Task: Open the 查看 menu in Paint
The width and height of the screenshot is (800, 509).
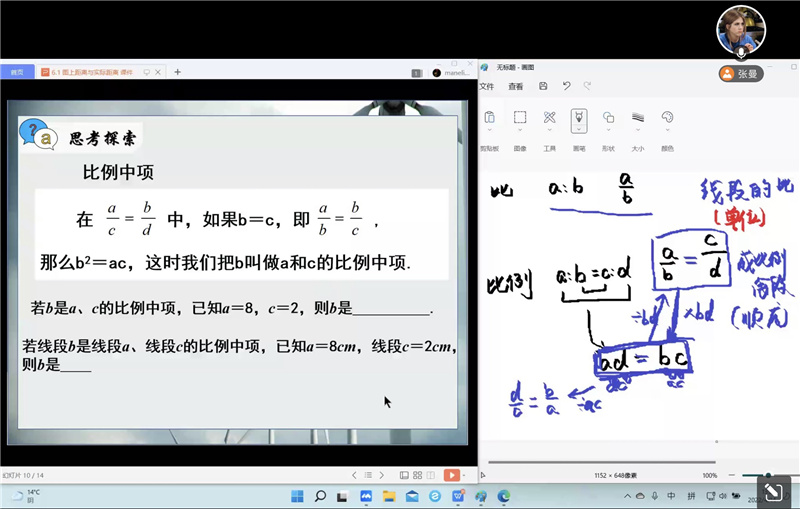Action: [x=515, y=86]
